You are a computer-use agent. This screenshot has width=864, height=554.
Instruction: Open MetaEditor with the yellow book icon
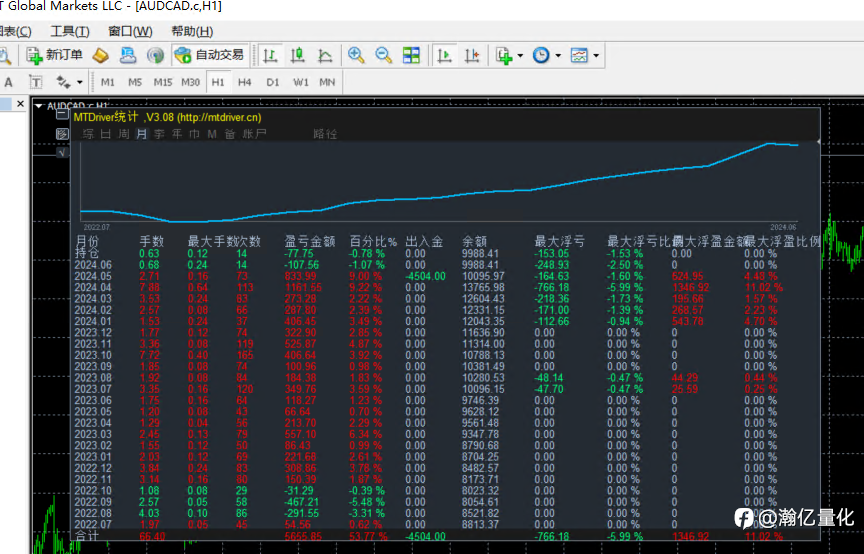tap(100, 55)
